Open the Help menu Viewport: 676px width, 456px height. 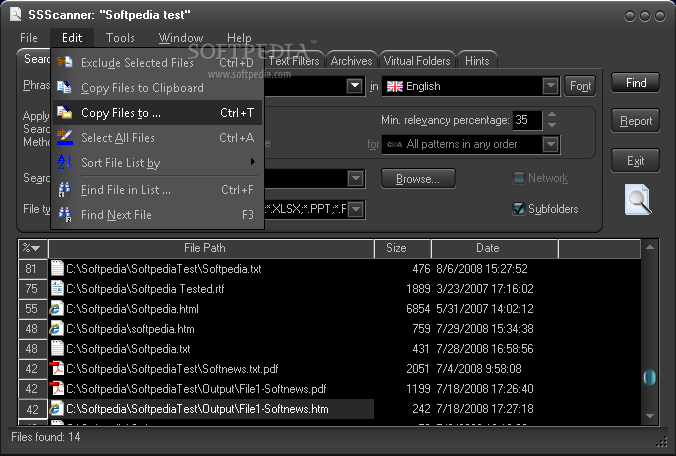coord(239,37)
